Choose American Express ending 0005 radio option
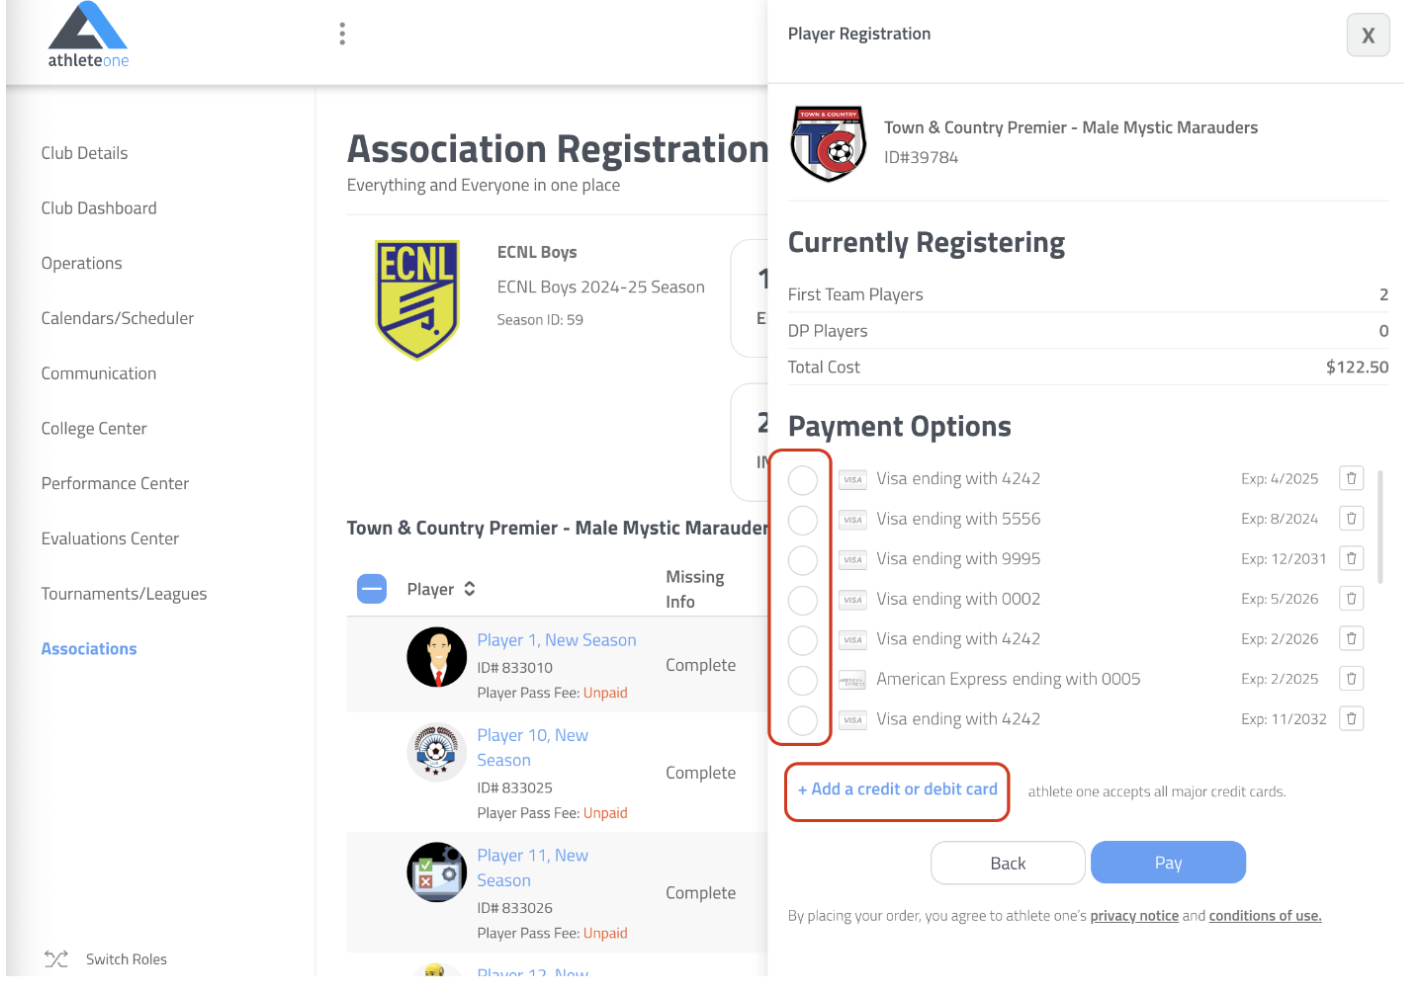This screenshot has width=1418, height=1004. 802,680
